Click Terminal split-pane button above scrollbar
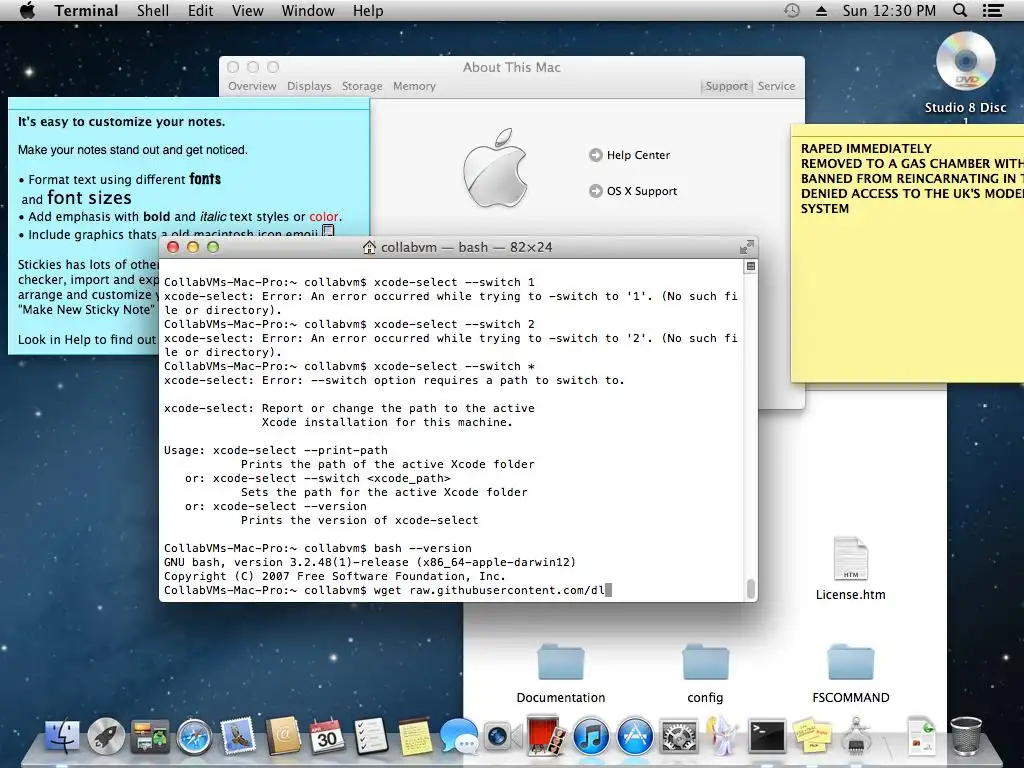The height and width of the screenshot is (768, 1024). point(751,266)
